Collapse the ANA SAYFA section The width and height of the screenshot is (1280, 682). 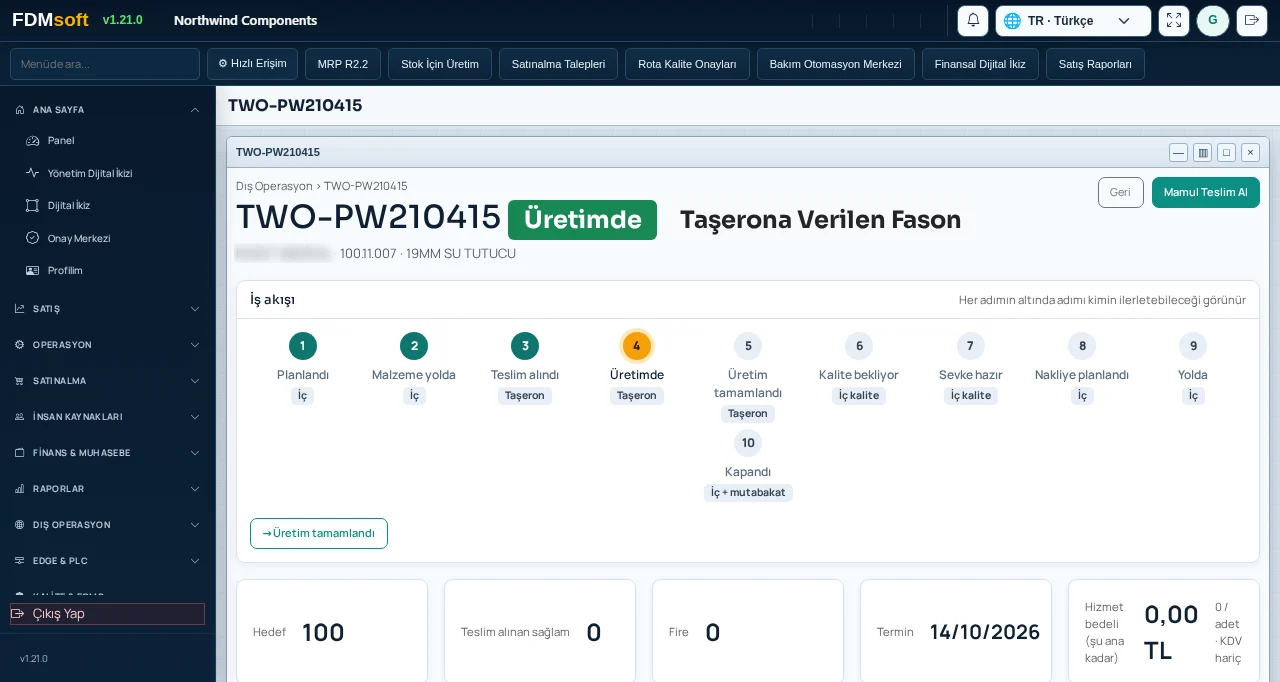[x=107, y=110]
